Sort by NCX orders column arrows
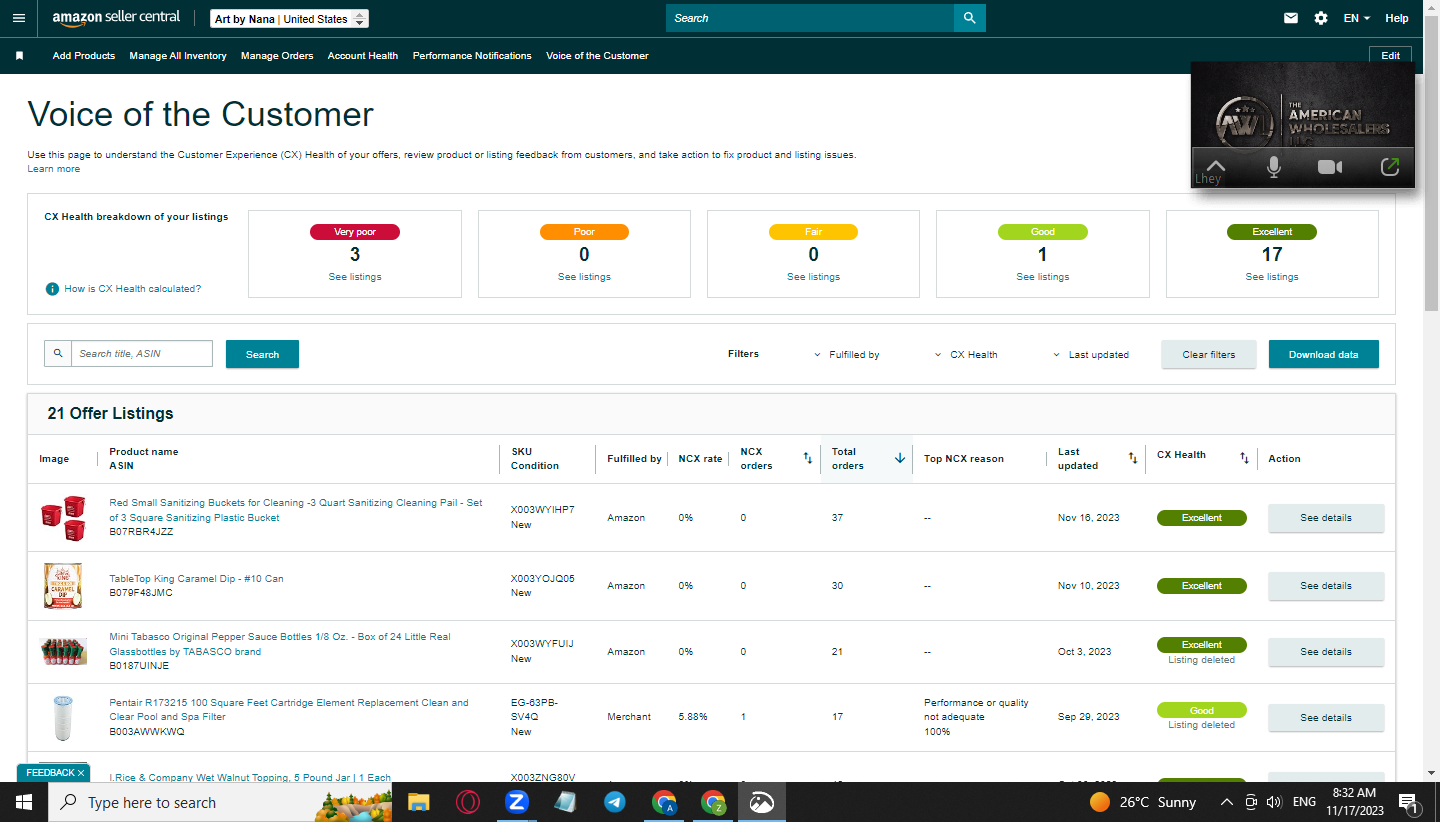1440x822 pixels. 808,458
